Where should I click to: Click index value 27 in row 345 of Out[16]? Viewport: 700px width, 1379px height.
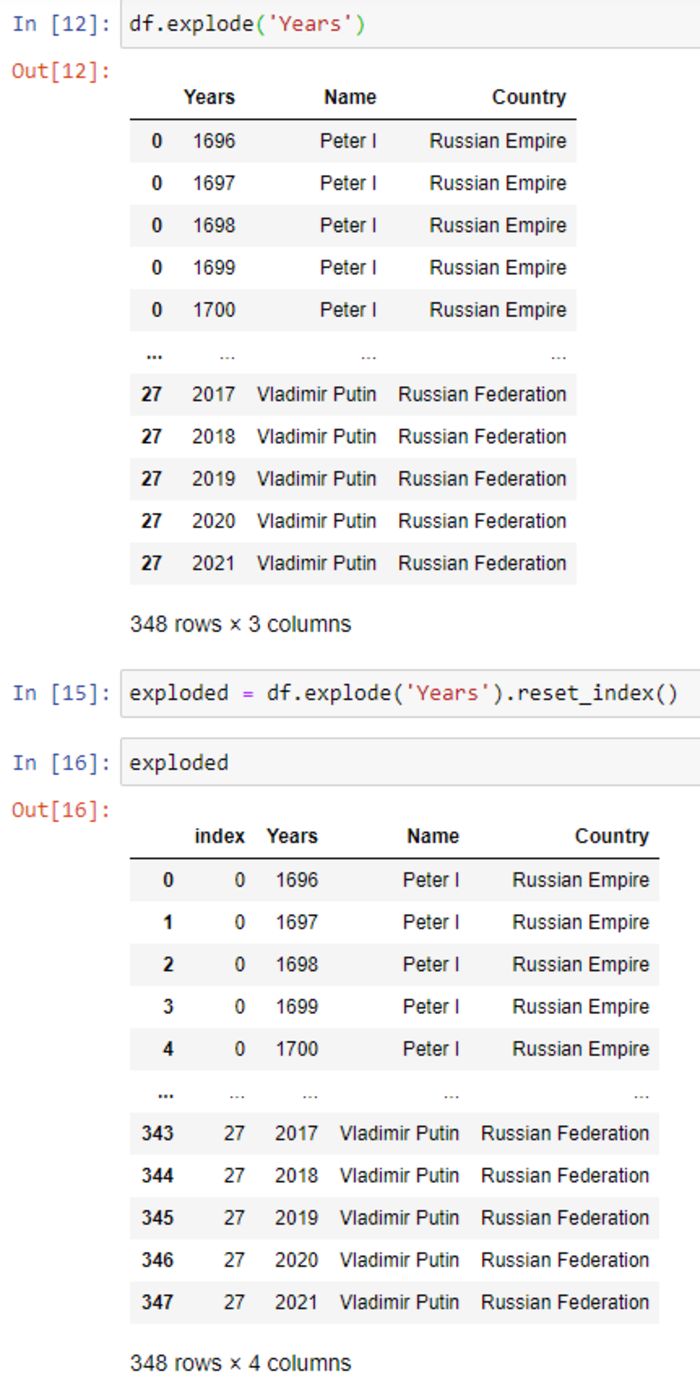tap(234, 1218)
